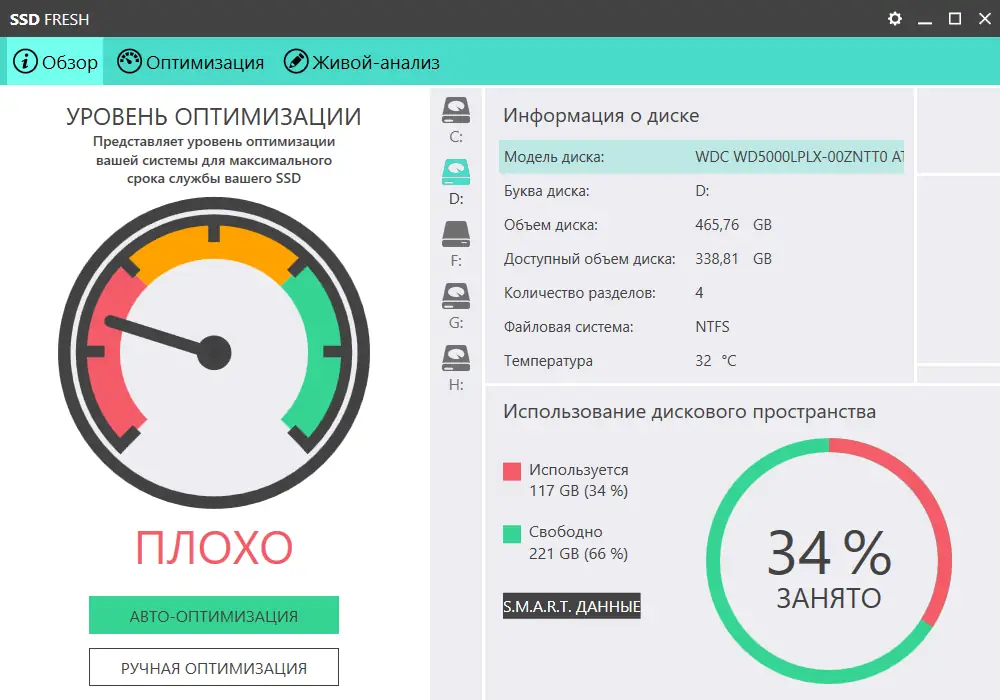Click the Объем диска: label
Screen dimensions: 1000x700
(551, 225)
